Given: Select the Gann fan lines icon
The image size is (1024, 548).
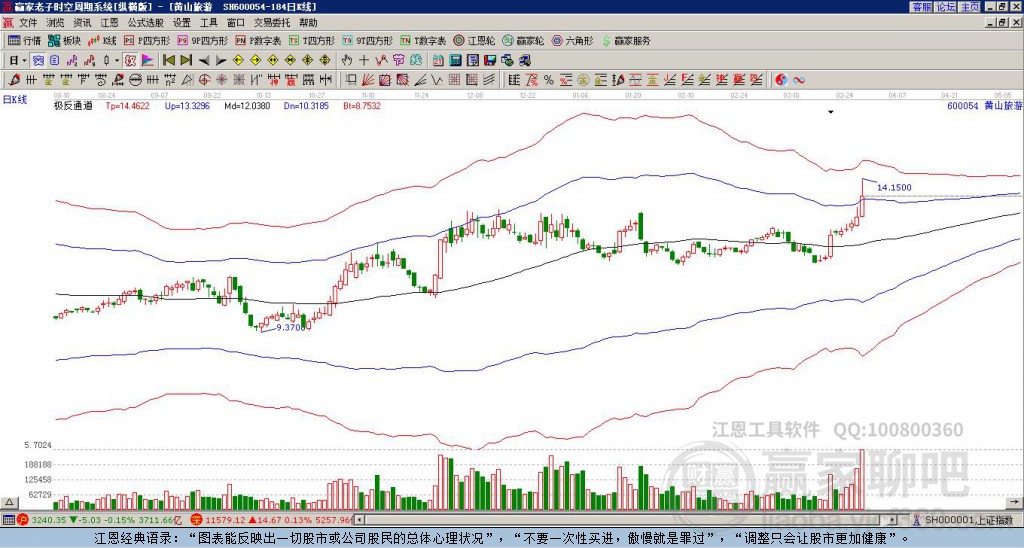Looking at the screenshot, I should coord(368,80).
